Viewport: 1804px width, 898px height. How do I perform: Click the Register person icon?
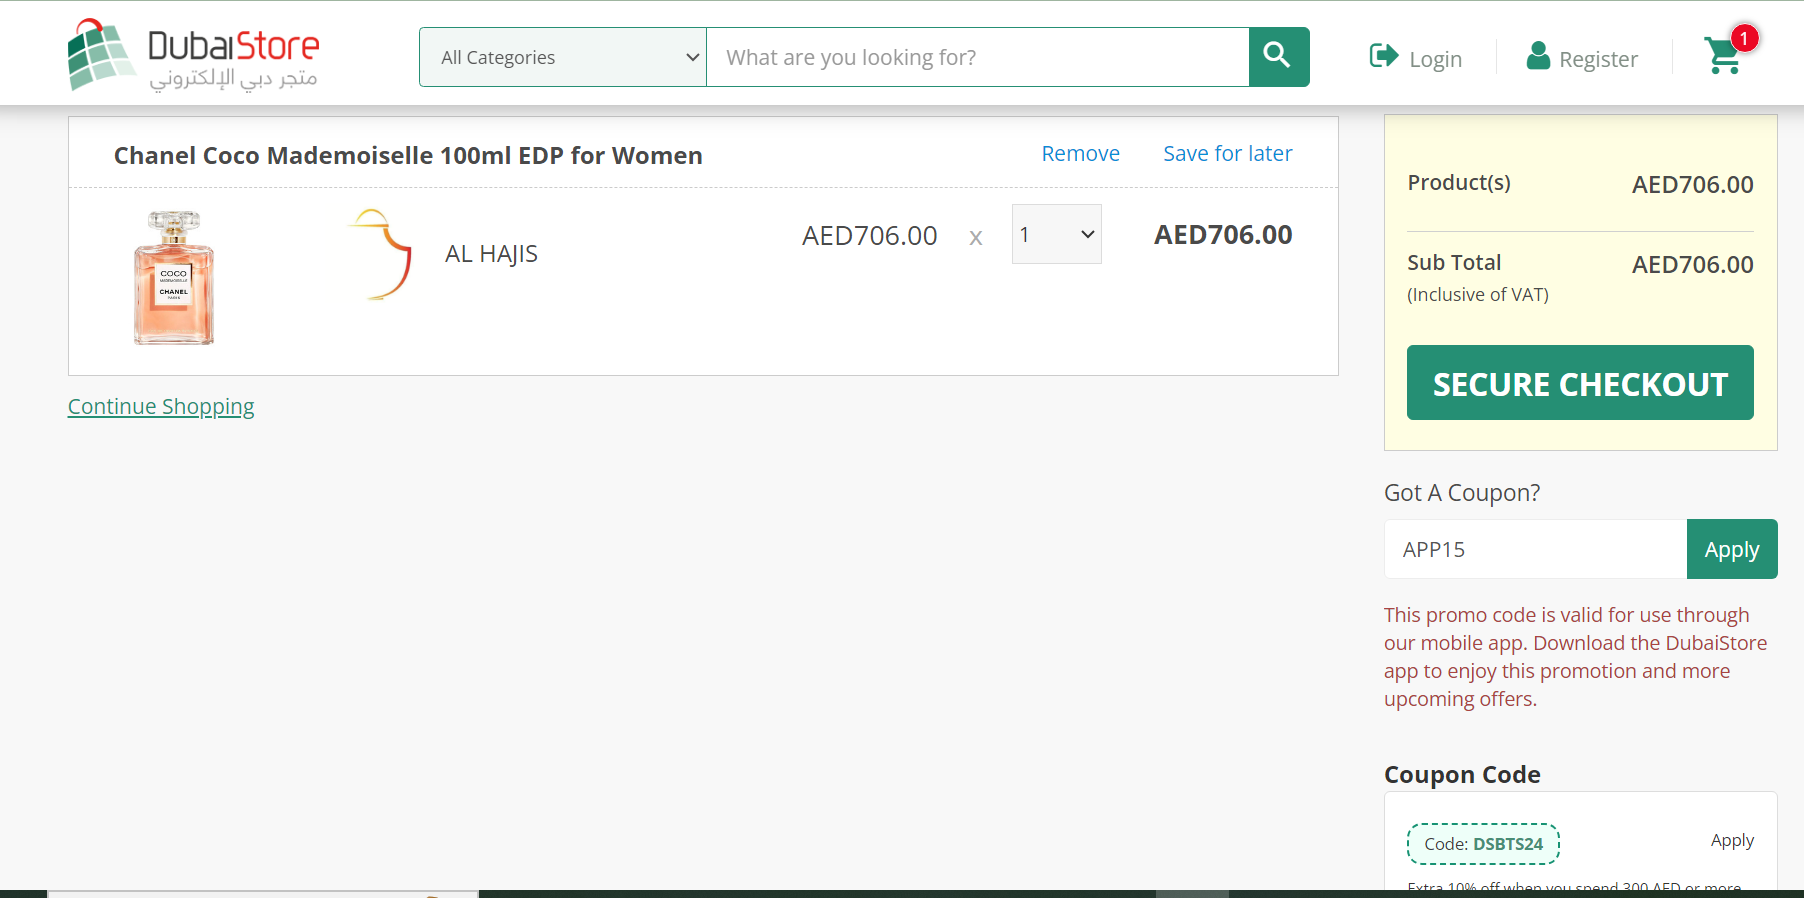click(x=1538, y=56)
